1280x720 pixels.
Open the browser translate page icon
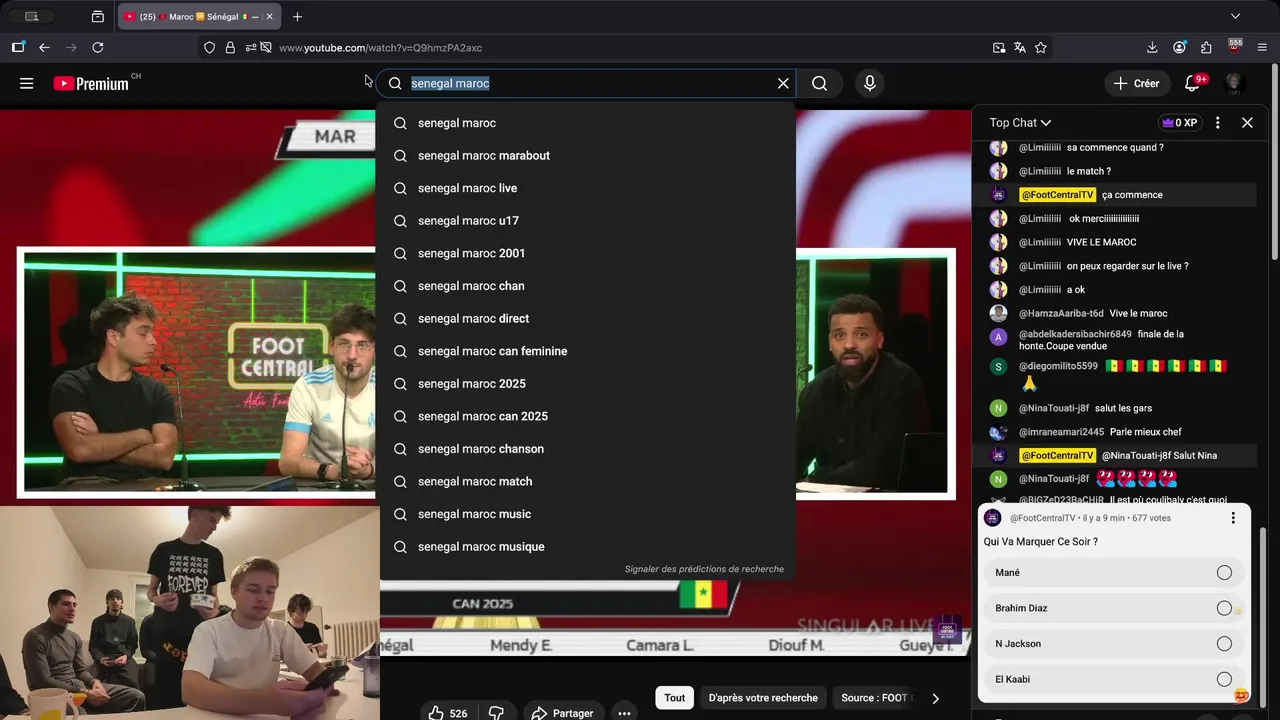1020,47
